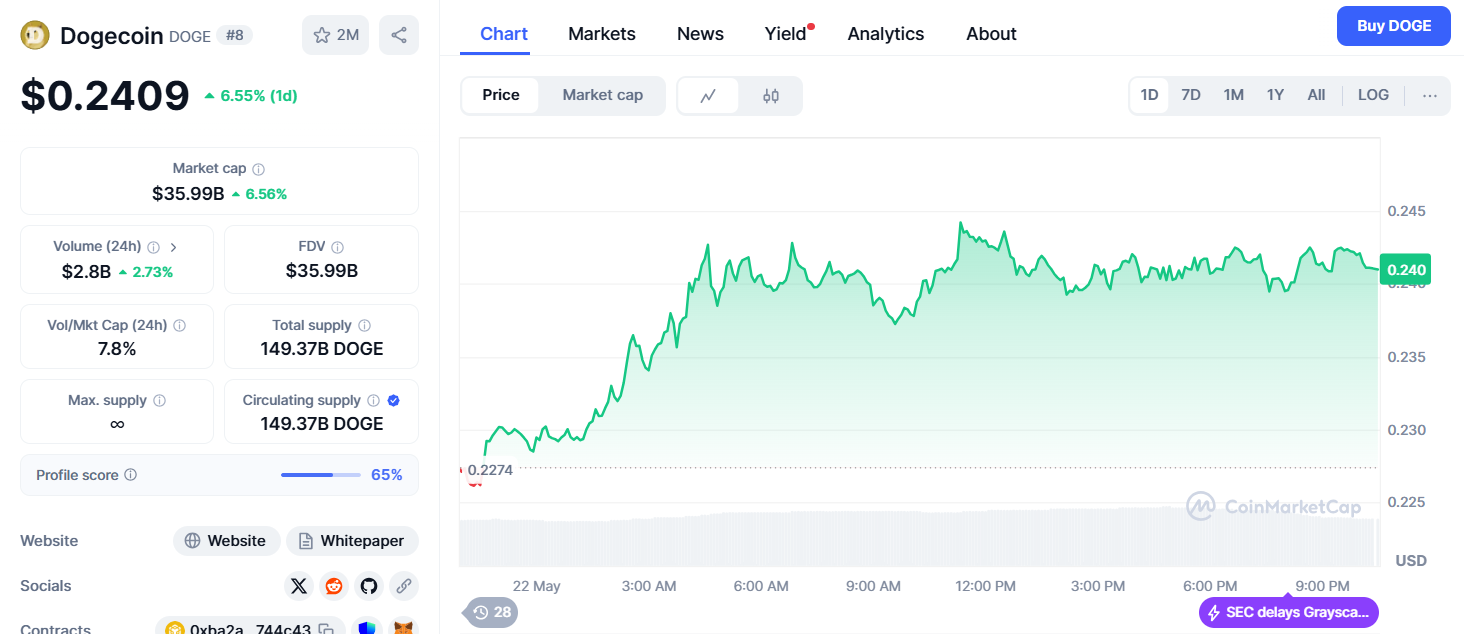Click the 22 May date axis label
This screenshot has width=1464, height=634.
[536, 586]
